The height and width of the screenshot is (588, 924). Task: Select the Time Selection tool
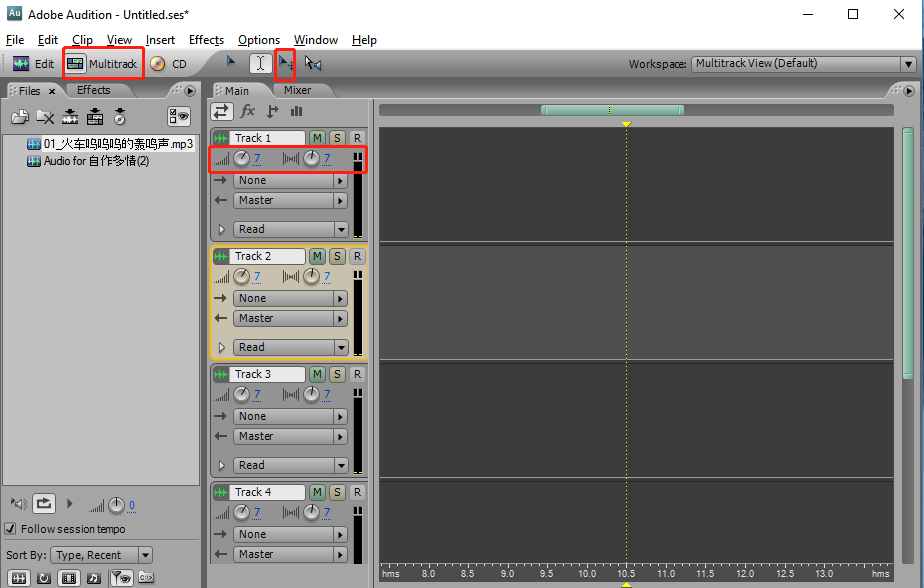coord(260,63)
